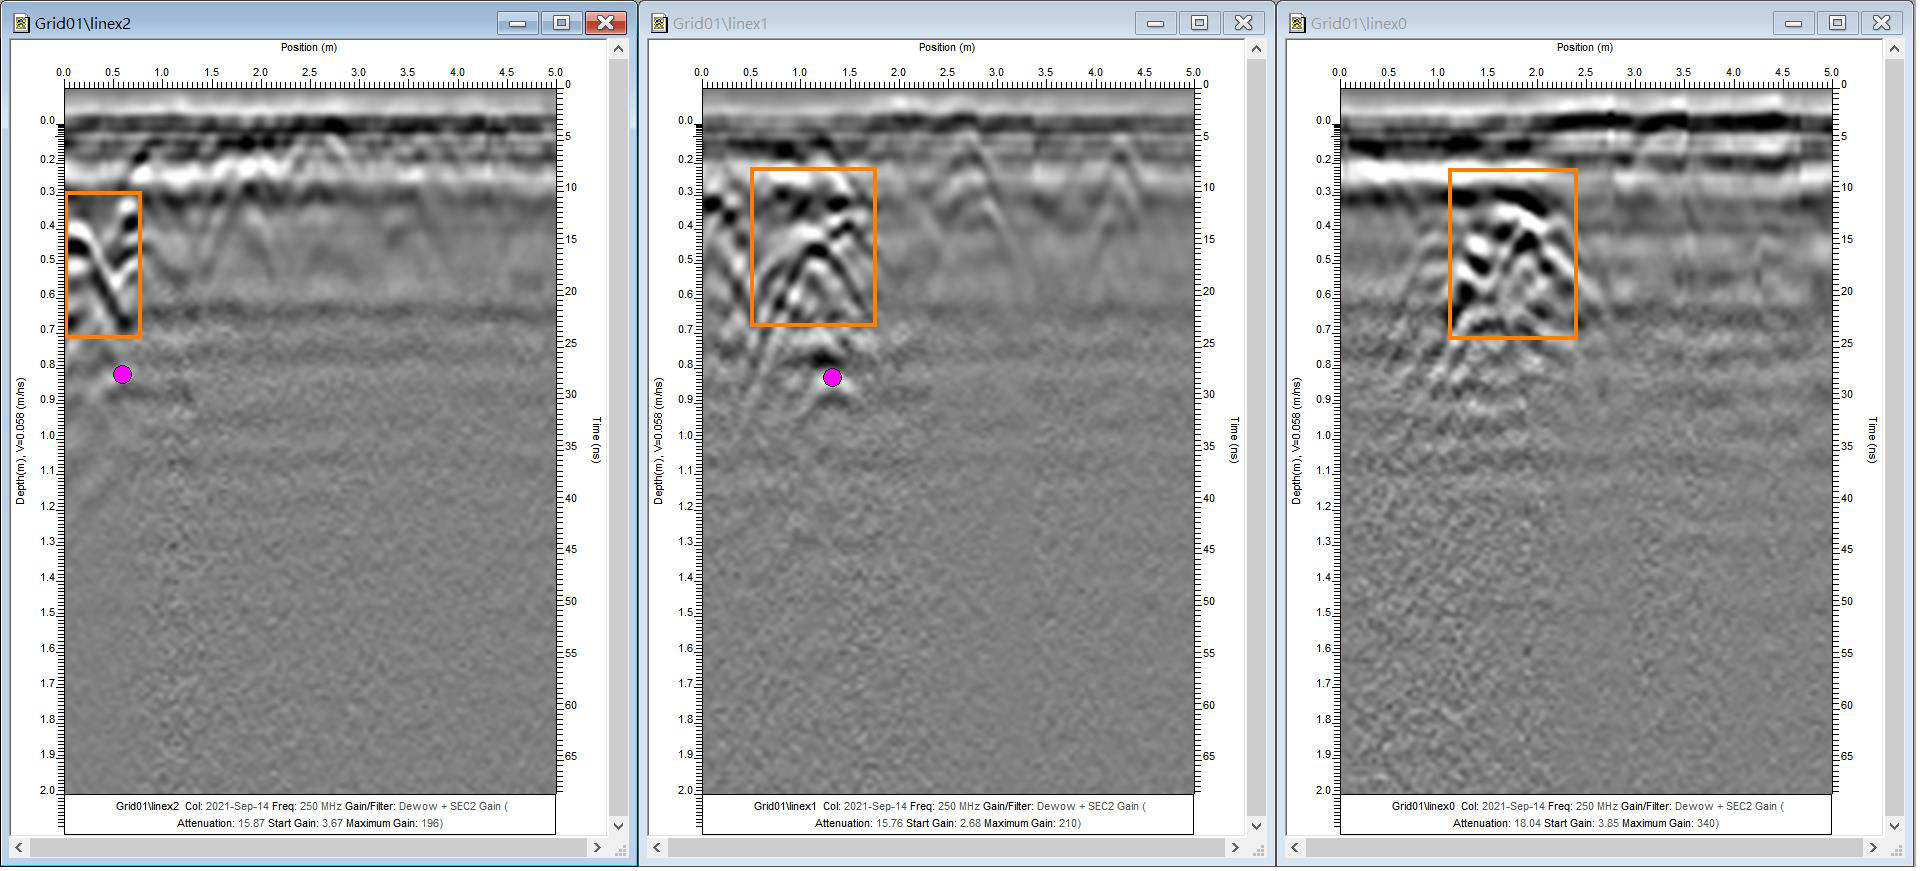Click the magenta pick marker in linex2 profile
This screenshot has width=1920, height=871.
click(x=122, y=375)
